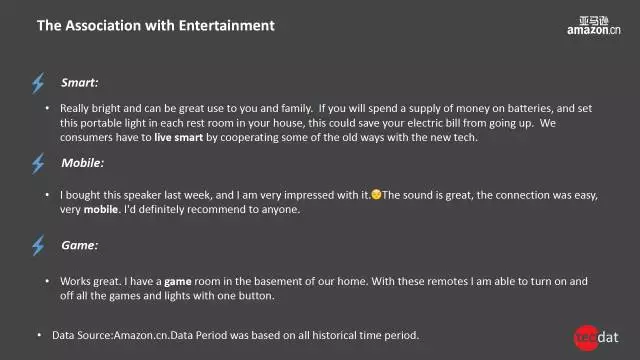
Task: Click the yellow emoji in the speaker review
Action: [x=376, y=194]
